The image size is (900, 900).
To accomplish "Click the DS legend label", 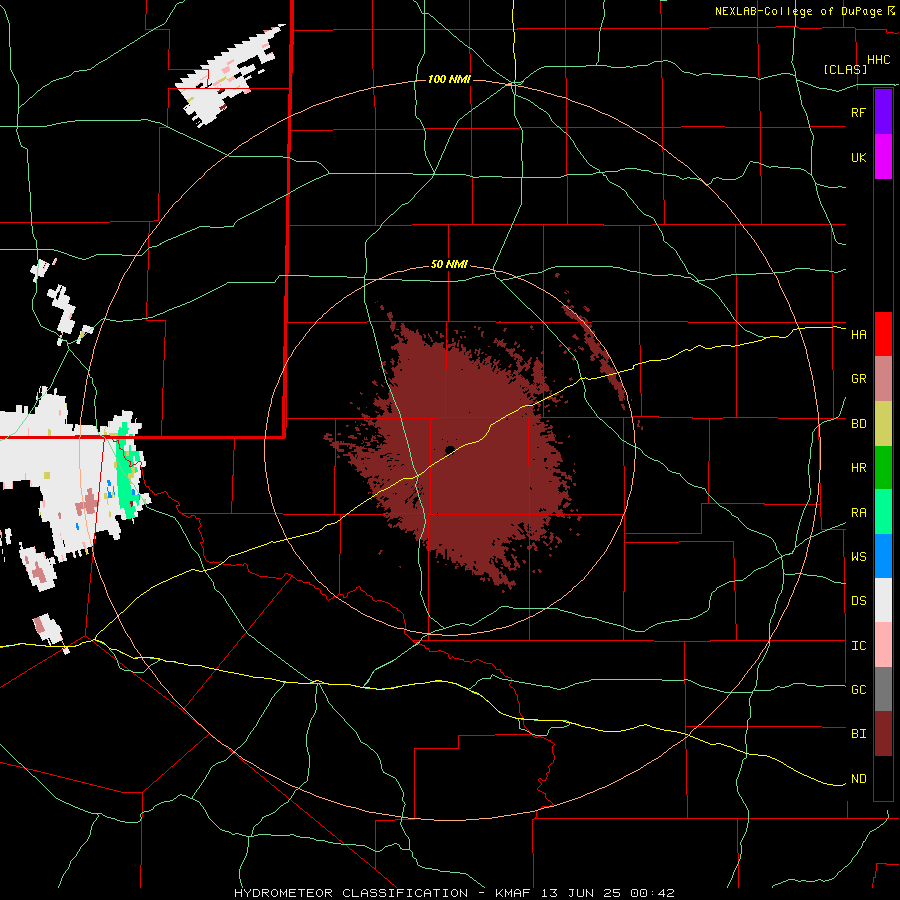I will (x=858, y=601).
